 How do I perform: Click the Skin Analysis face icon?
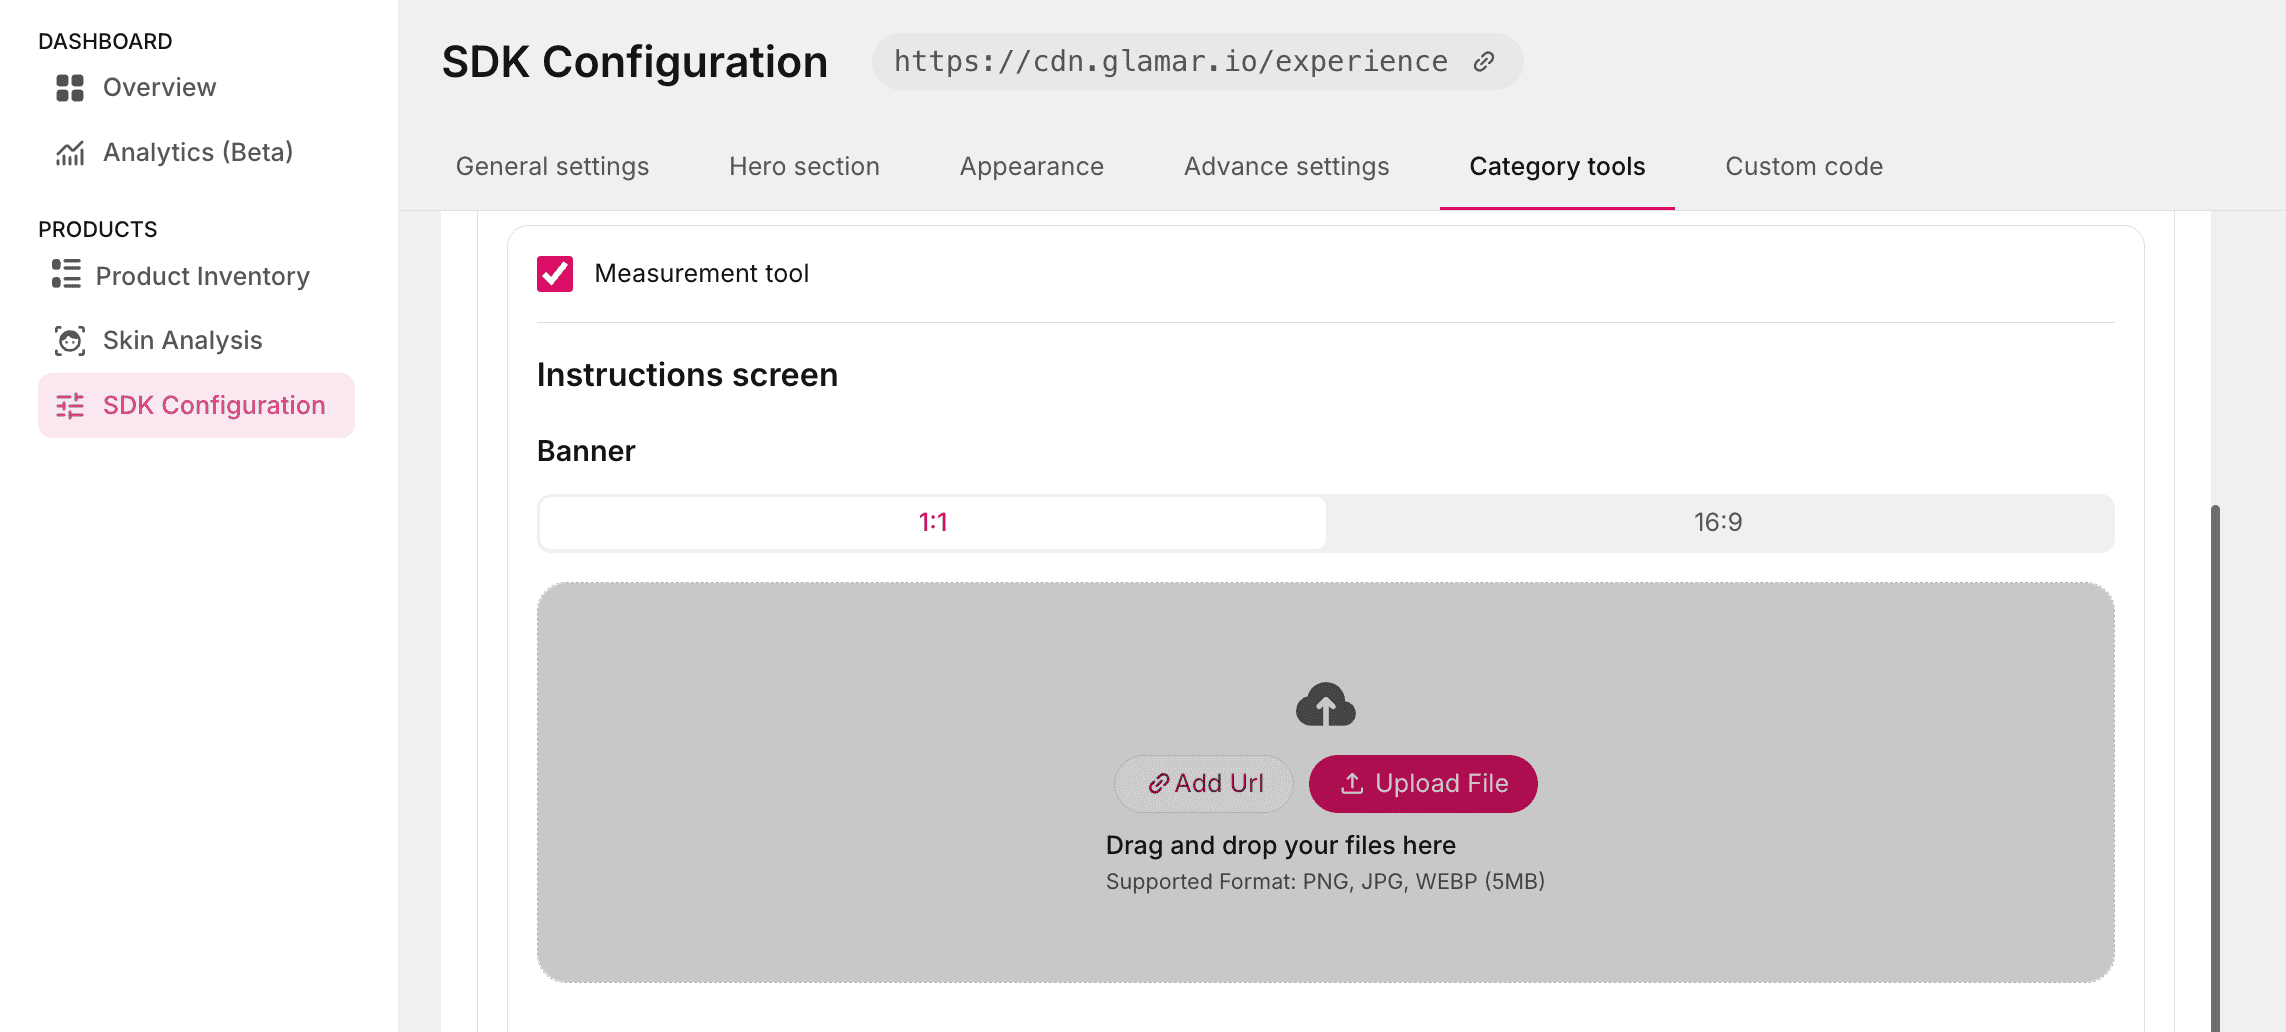coord(70,341)
